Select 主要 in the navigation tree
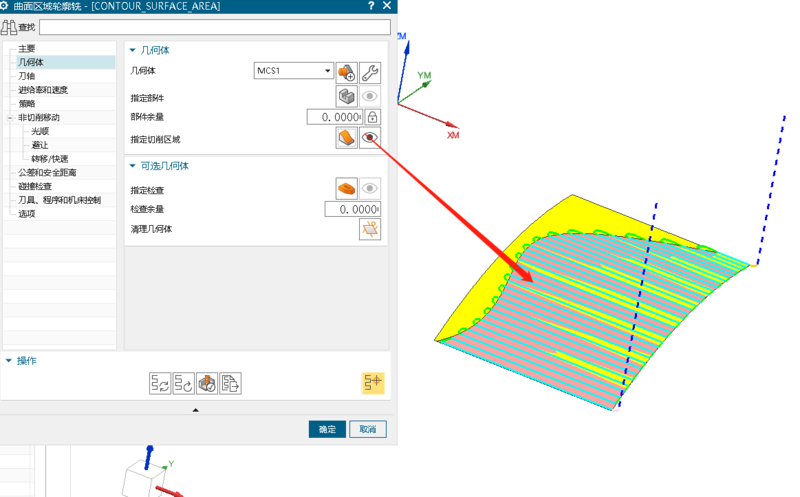 27,48
